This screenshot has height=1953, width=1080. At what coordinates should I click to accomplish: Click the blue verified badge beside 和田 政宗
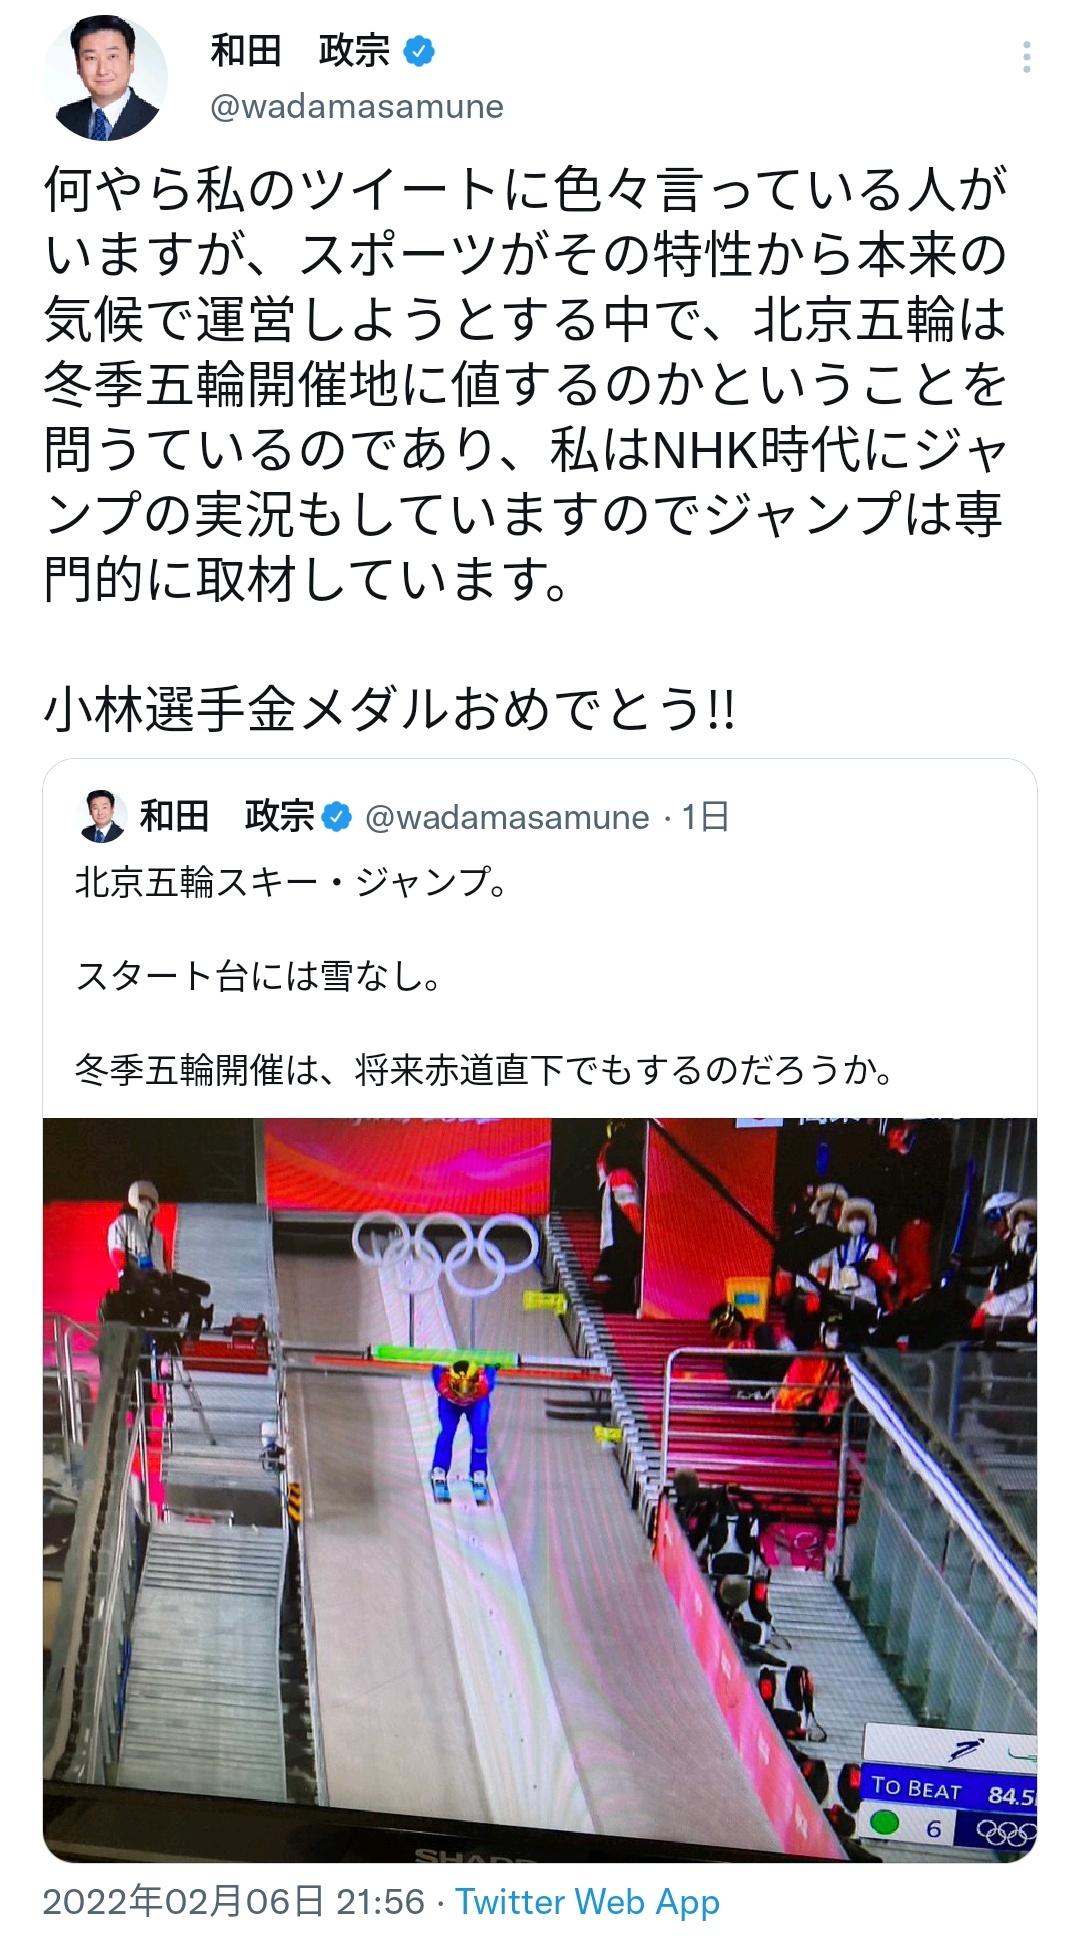(419, 51)
